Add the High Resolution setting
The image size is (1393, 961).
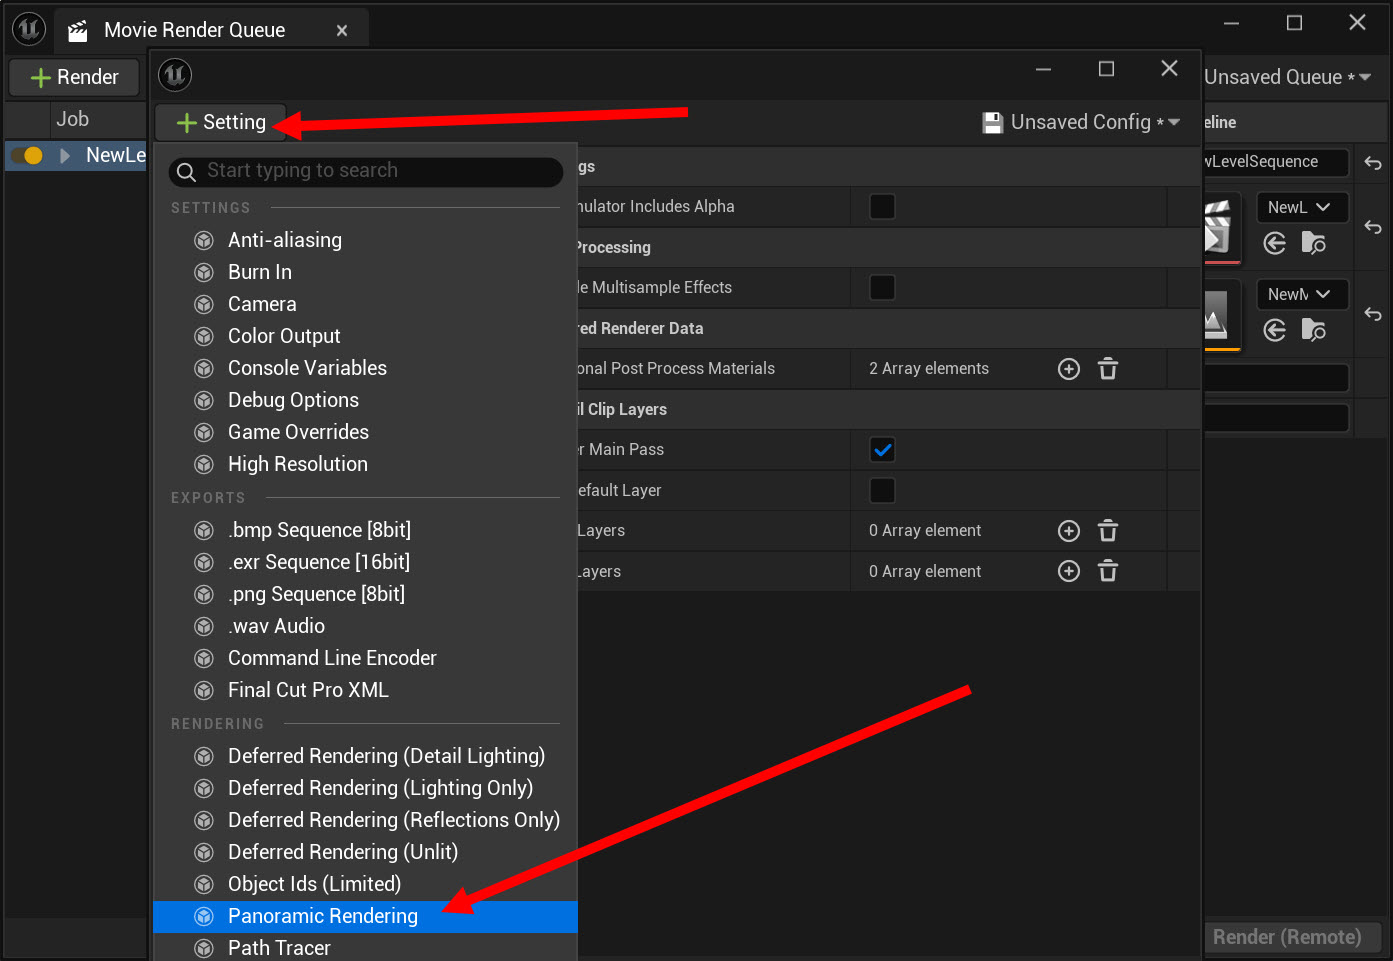(x=365, y=464)
